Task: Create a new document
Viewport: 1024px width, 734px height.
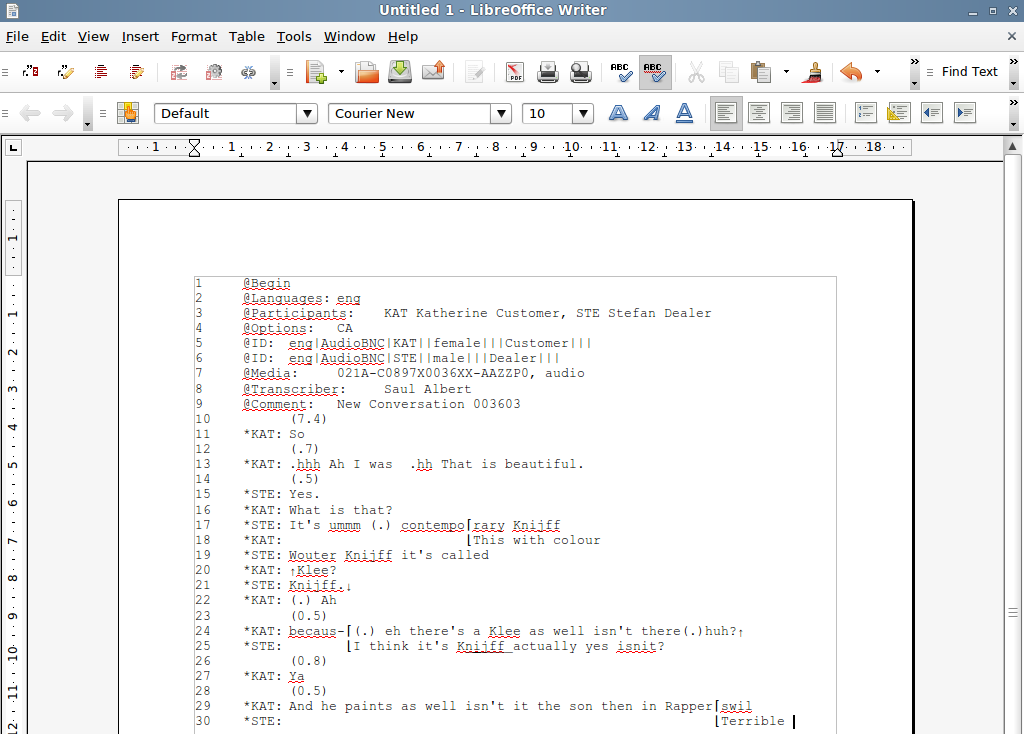Action: (x=316, y=72)
